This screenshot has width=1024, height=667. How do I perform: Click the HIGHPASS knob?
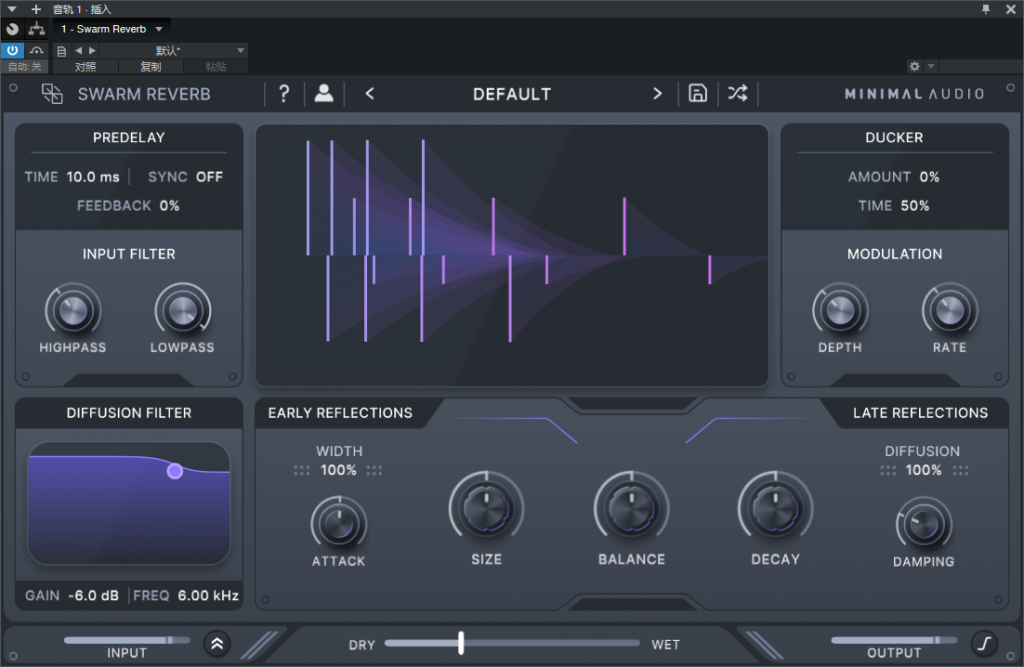(73, 311)
